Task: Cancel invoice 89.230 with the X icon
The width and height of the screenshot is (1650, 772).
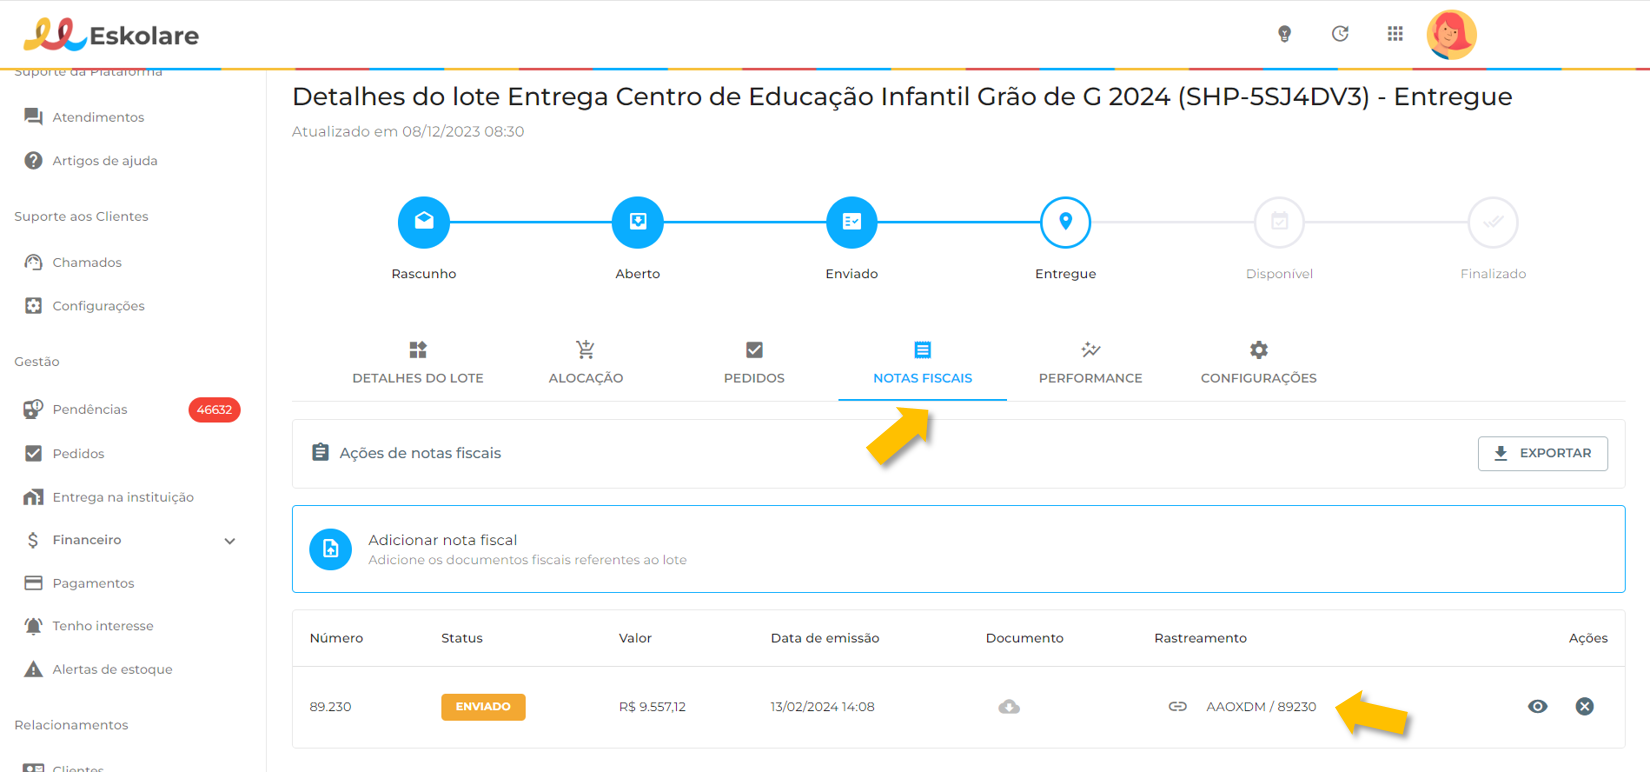Action: [1585, 707]
